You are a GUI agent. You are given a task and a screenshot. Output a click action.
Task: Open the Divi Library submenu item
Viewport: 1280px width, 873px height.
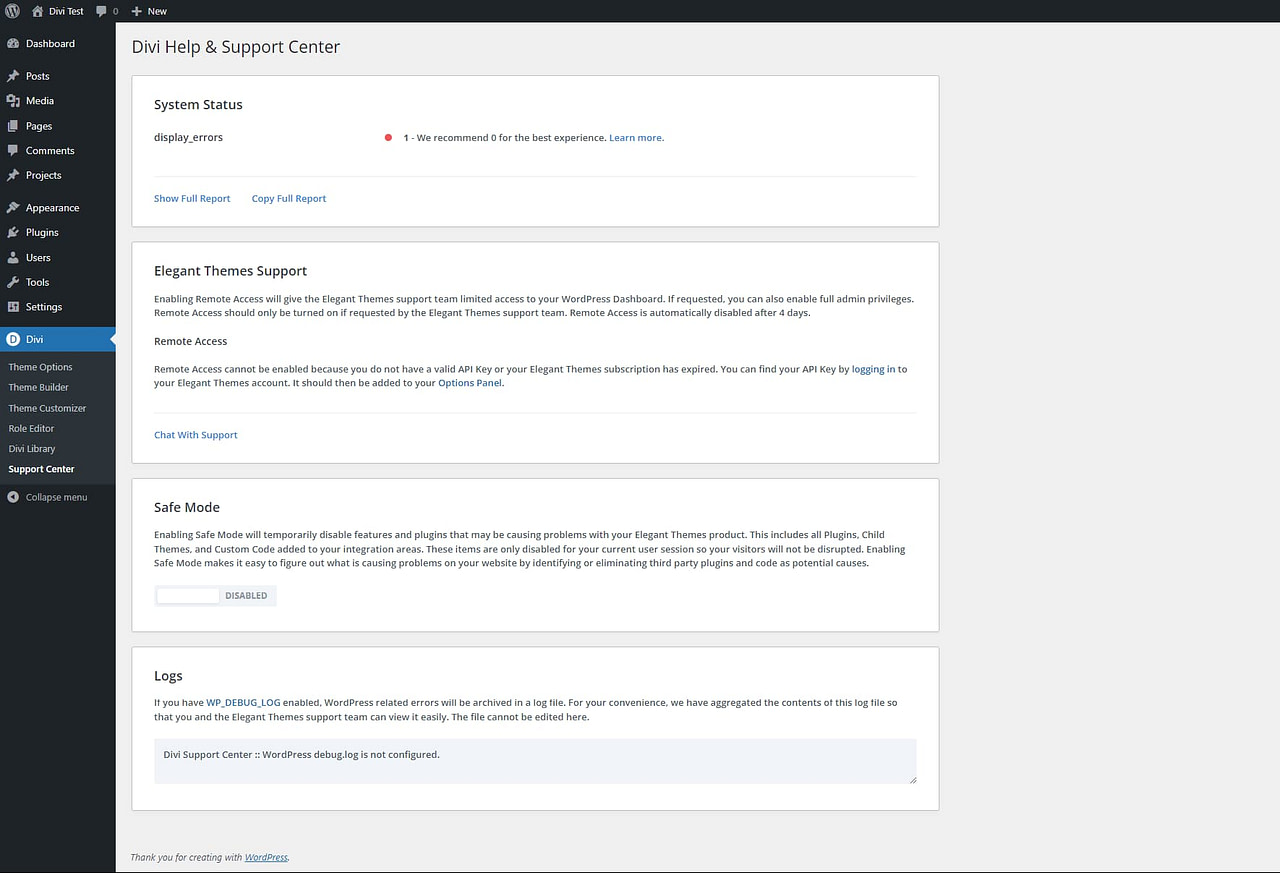tap(32, 449)
